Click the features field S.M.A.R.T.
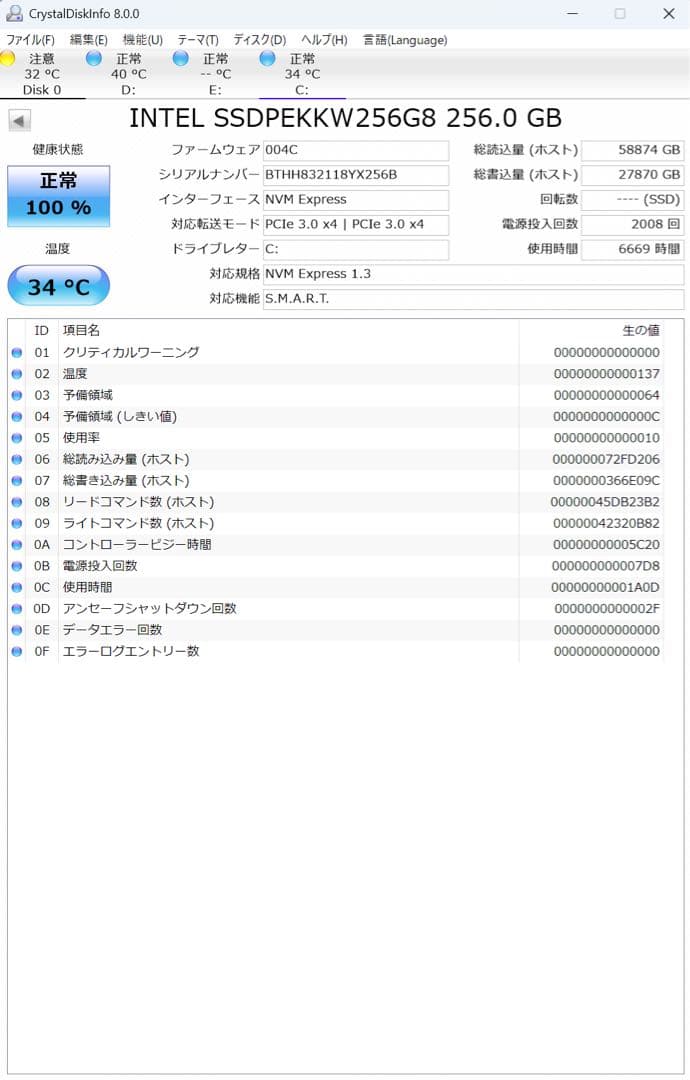This screenshot has width=690, height=1080. (474, 299)
